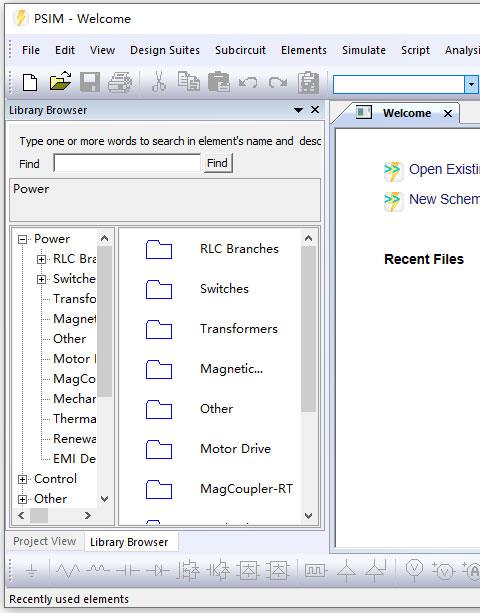Click the Redo arrow icon
The image size is (480, 613).
(278, 82)
